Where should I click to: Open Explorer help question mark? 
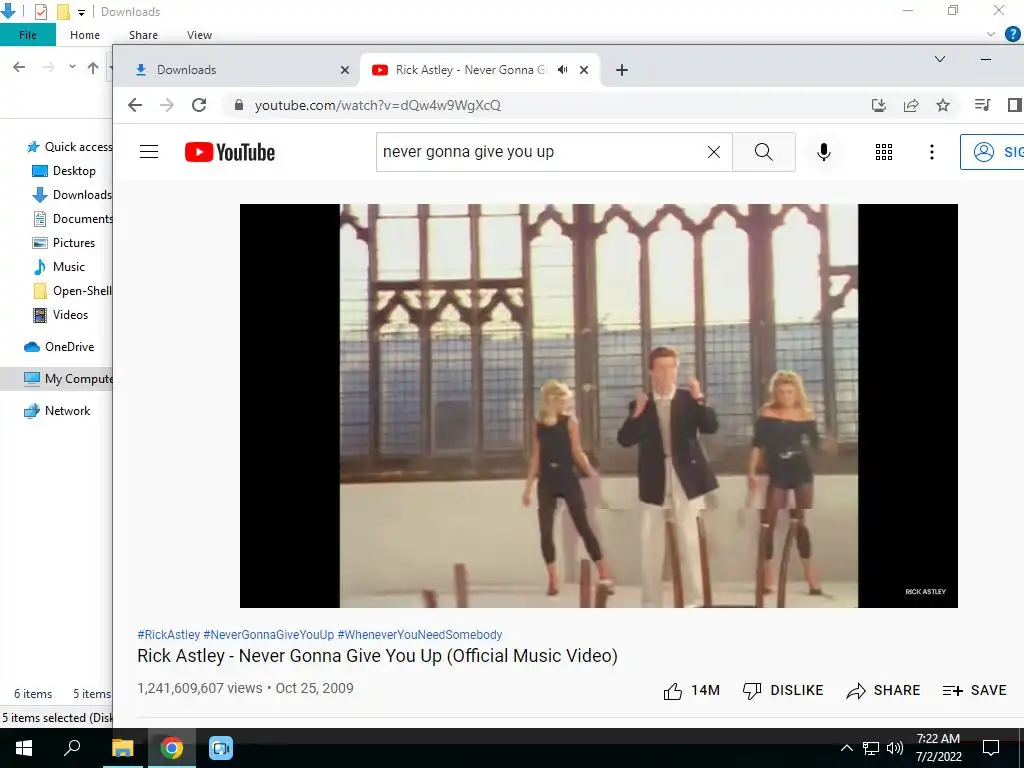click(1013, 34)
